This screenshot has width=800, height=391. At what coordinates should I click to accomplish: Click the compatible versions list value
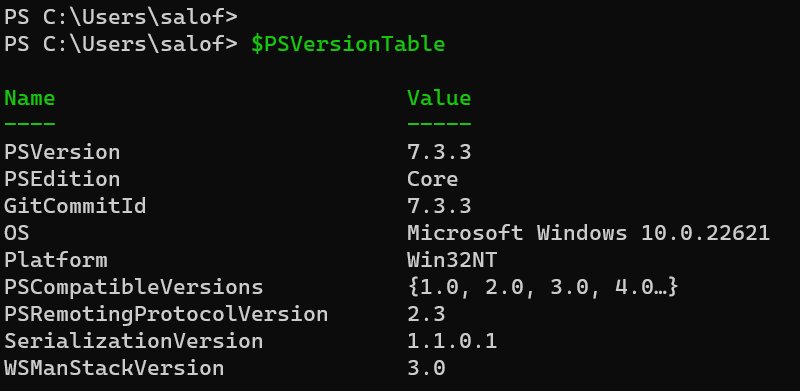point(543,287)
